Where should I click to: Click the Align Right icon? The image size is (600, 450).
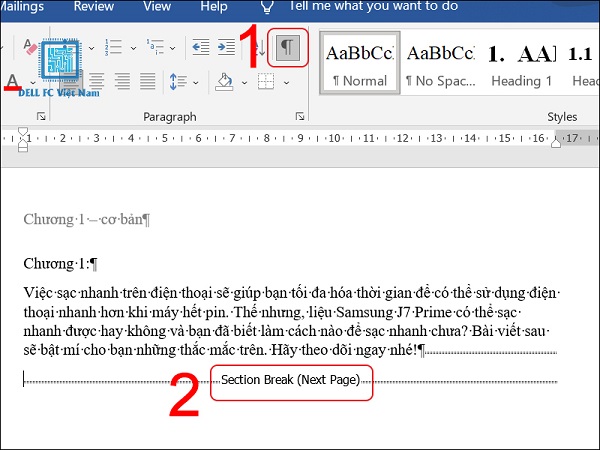coord(122,81)
